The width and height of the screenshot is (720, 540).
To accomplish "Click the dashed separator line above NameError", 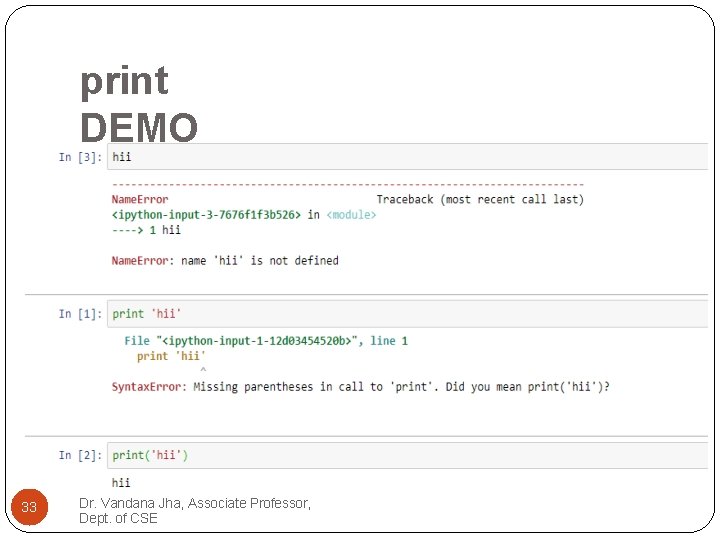I will [x=347, y=185].
